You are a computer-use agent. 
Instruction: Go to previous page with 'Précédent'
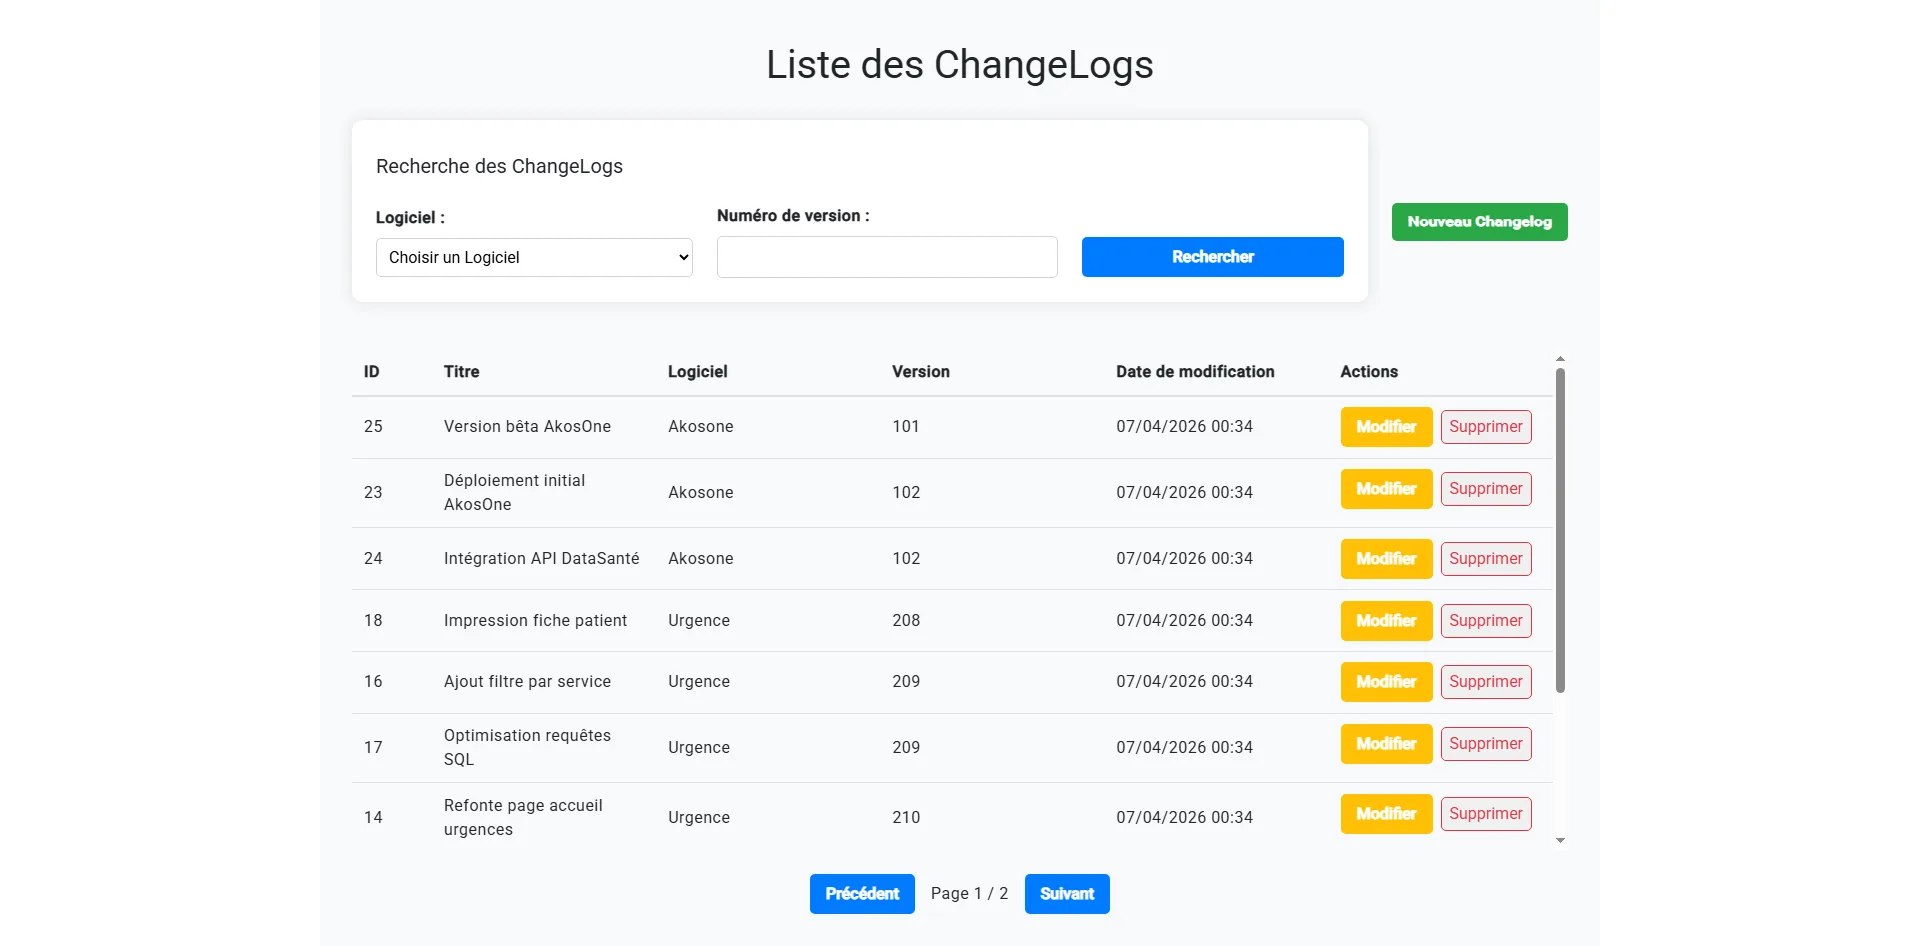pos(862,893)
